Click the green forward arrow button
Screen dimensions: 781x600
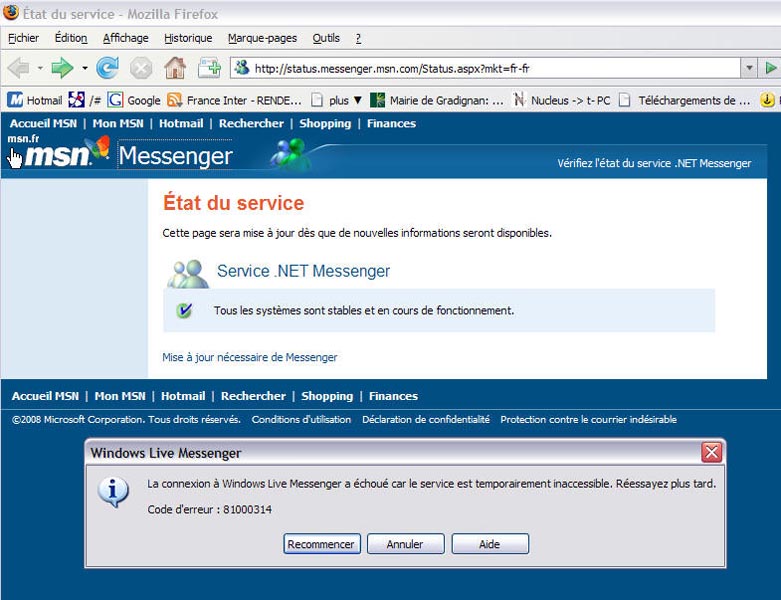[x=62, y=68]
